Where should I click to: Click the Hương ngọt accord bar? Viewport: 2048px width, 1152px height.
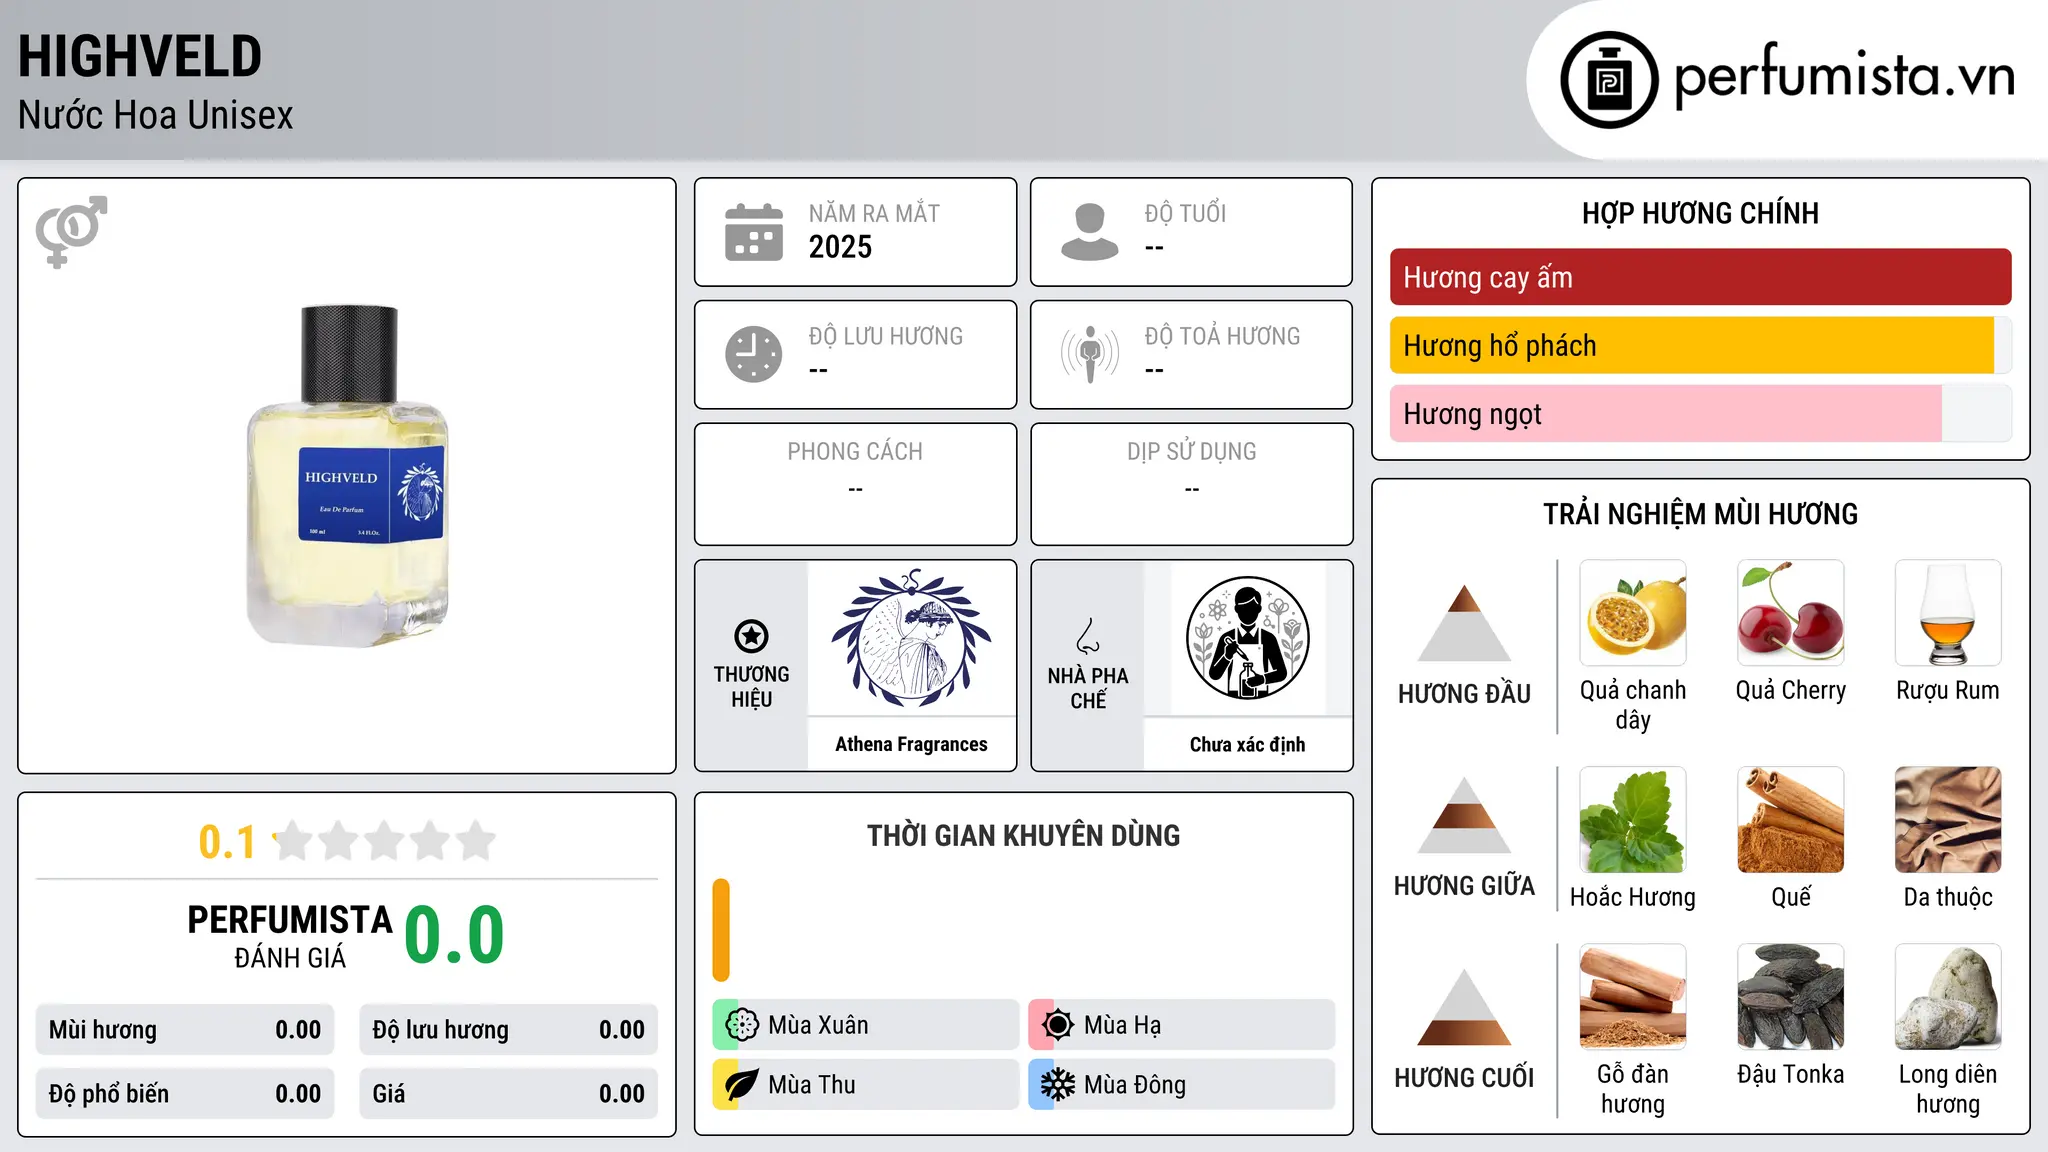(x=1700, y=413)
